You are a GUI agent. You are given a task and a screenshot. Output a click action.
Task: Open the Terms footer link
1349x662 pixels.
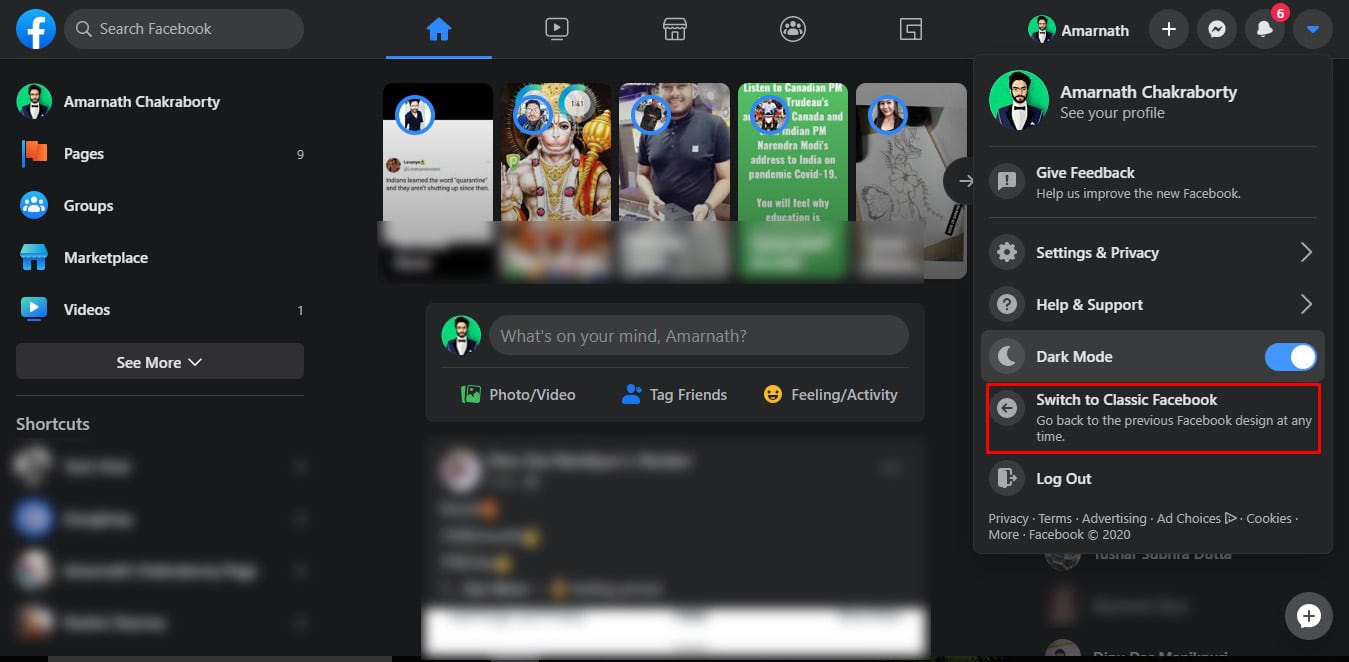(1055, 519)
